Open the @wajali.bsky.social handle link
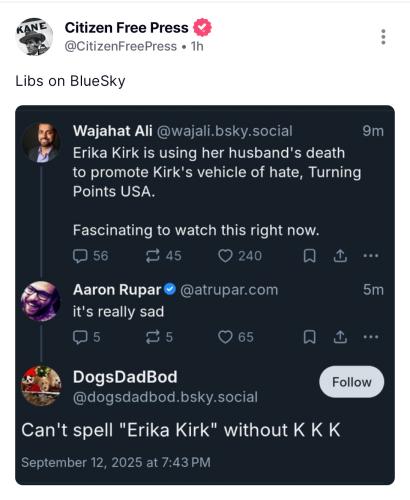The height and width of the screenshot is (500, 410). (x=224, y=131)
